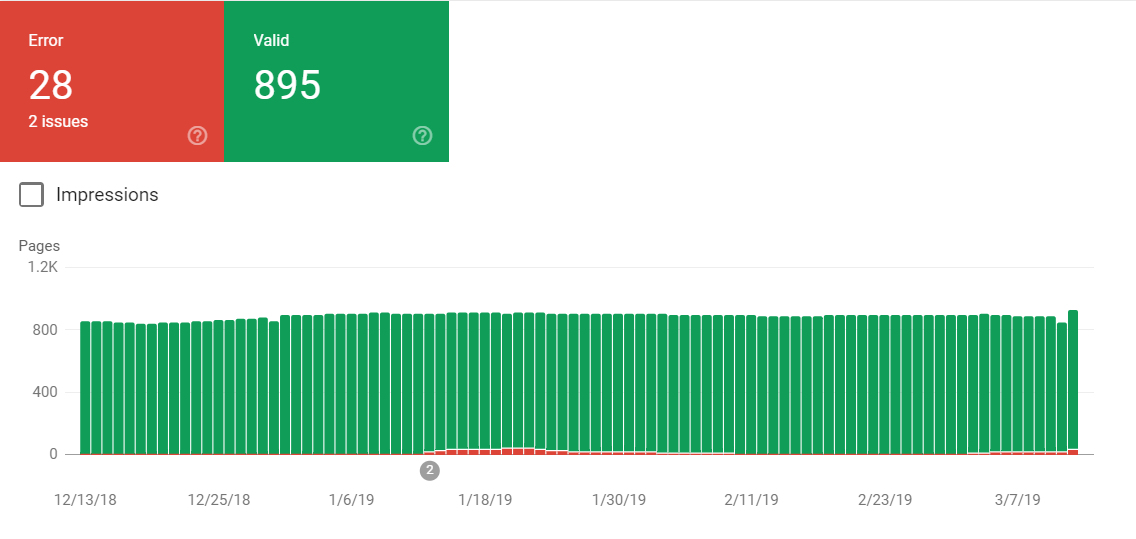This screenshot has height=539, width=1136.
Task: Click the 895 valid count number
Action: coord(287,86)
